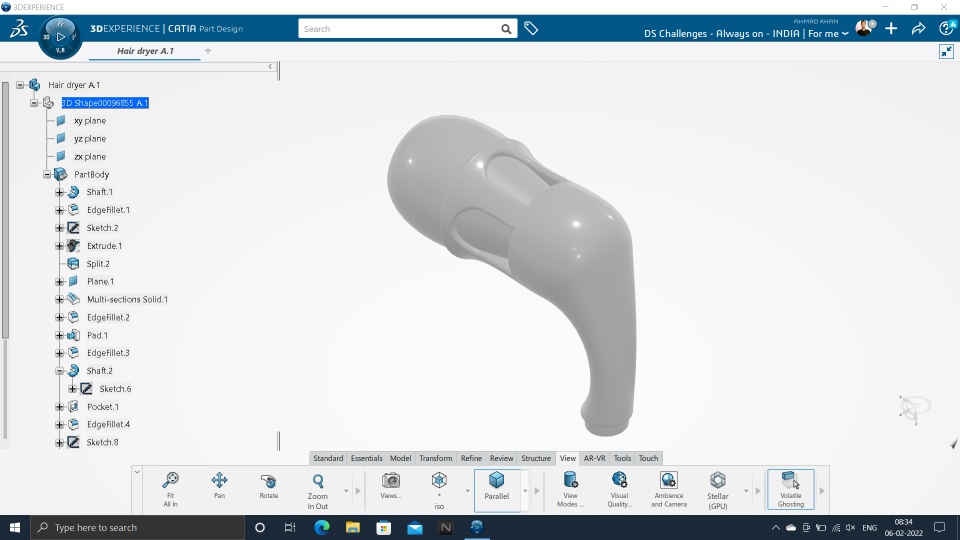
Task: Open the Transform toolbar tab
Action: click(435, 458)
